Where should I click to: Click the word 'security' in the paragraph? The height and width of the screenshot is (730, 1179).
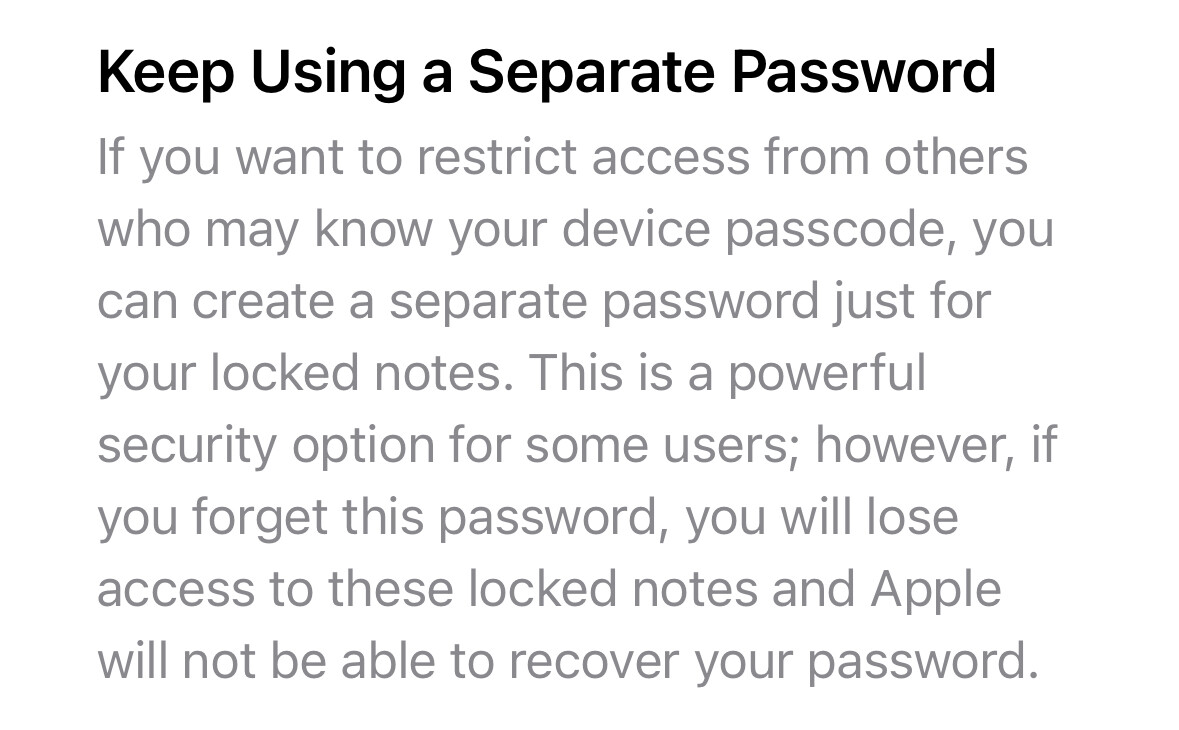pos(187,446)
